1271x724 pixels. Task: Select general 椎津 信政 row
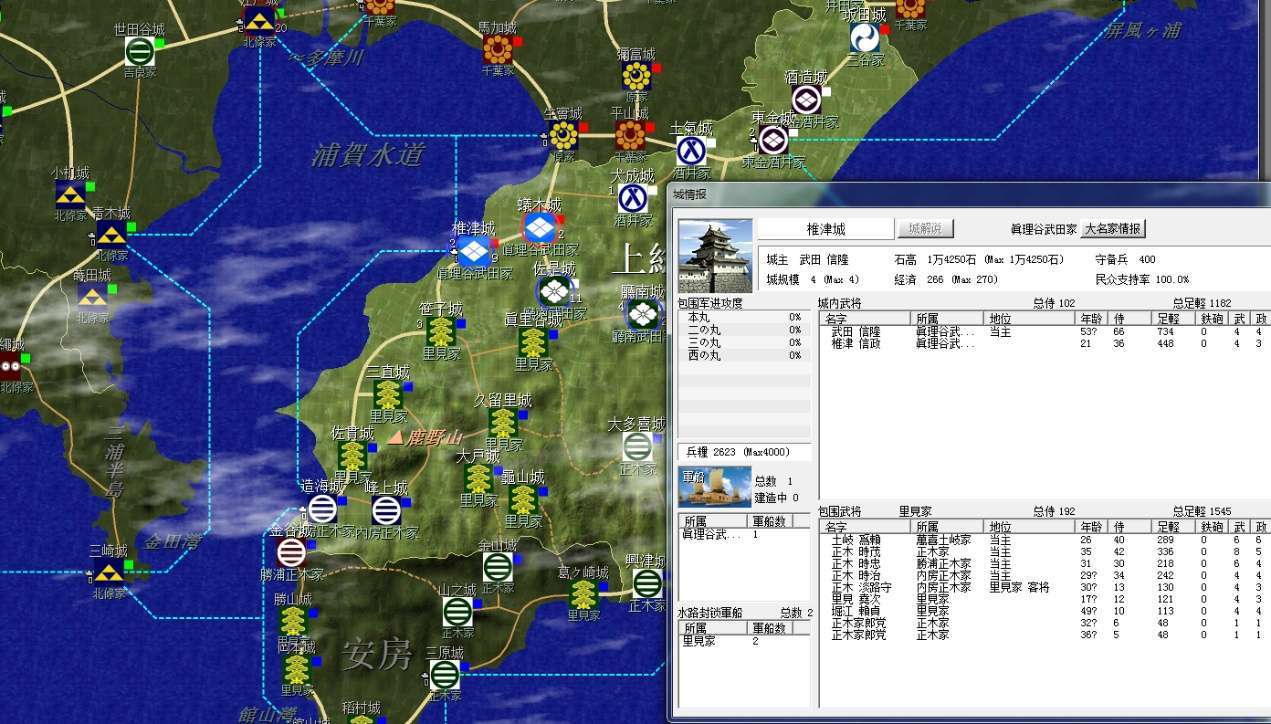[x=1044, y=343]
